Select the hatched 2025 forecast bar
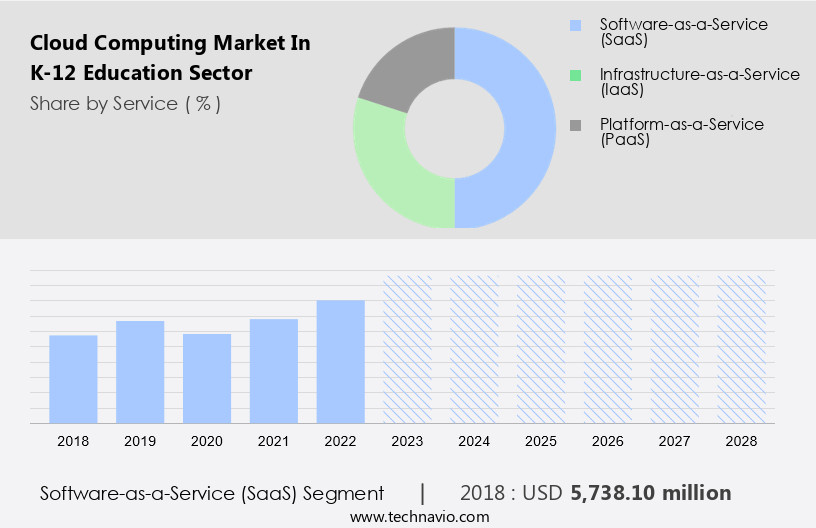This screenshot has width=816, height=528. pos(541,348)
